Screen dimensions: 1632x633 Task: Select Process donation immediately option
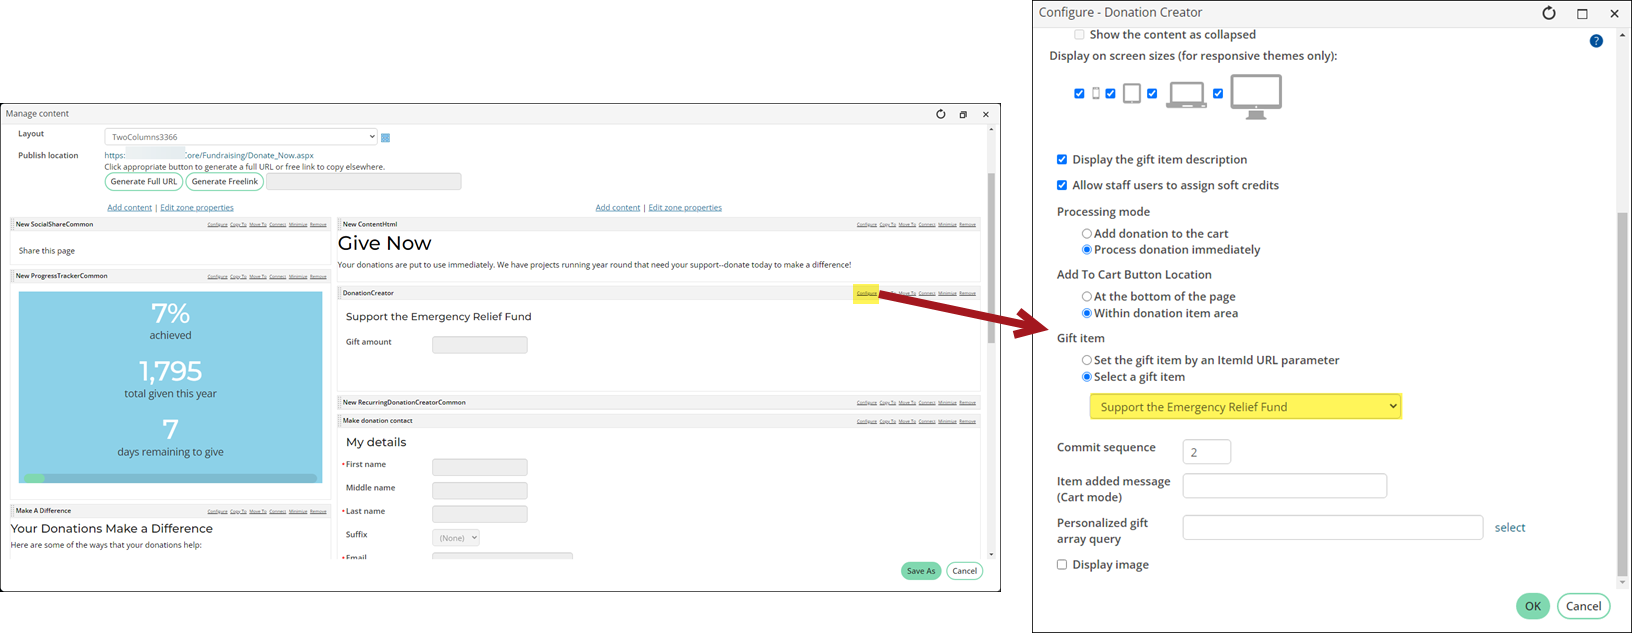(1087, 250)
